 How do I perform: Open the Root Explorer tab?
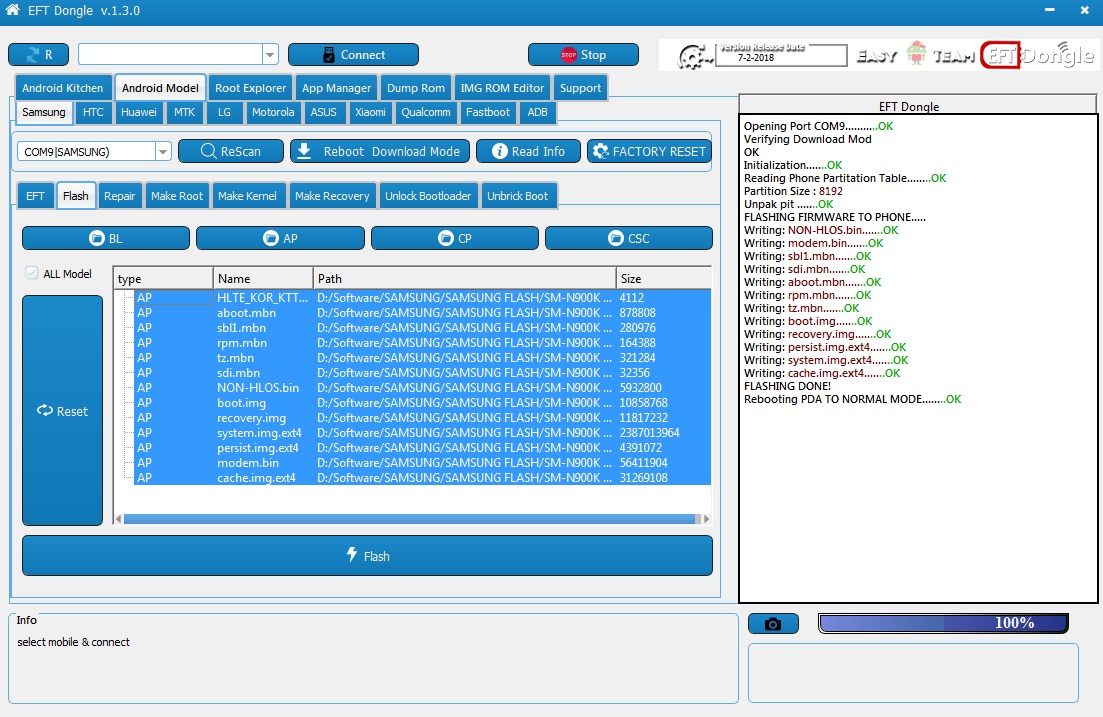click(x=250, y=88)
